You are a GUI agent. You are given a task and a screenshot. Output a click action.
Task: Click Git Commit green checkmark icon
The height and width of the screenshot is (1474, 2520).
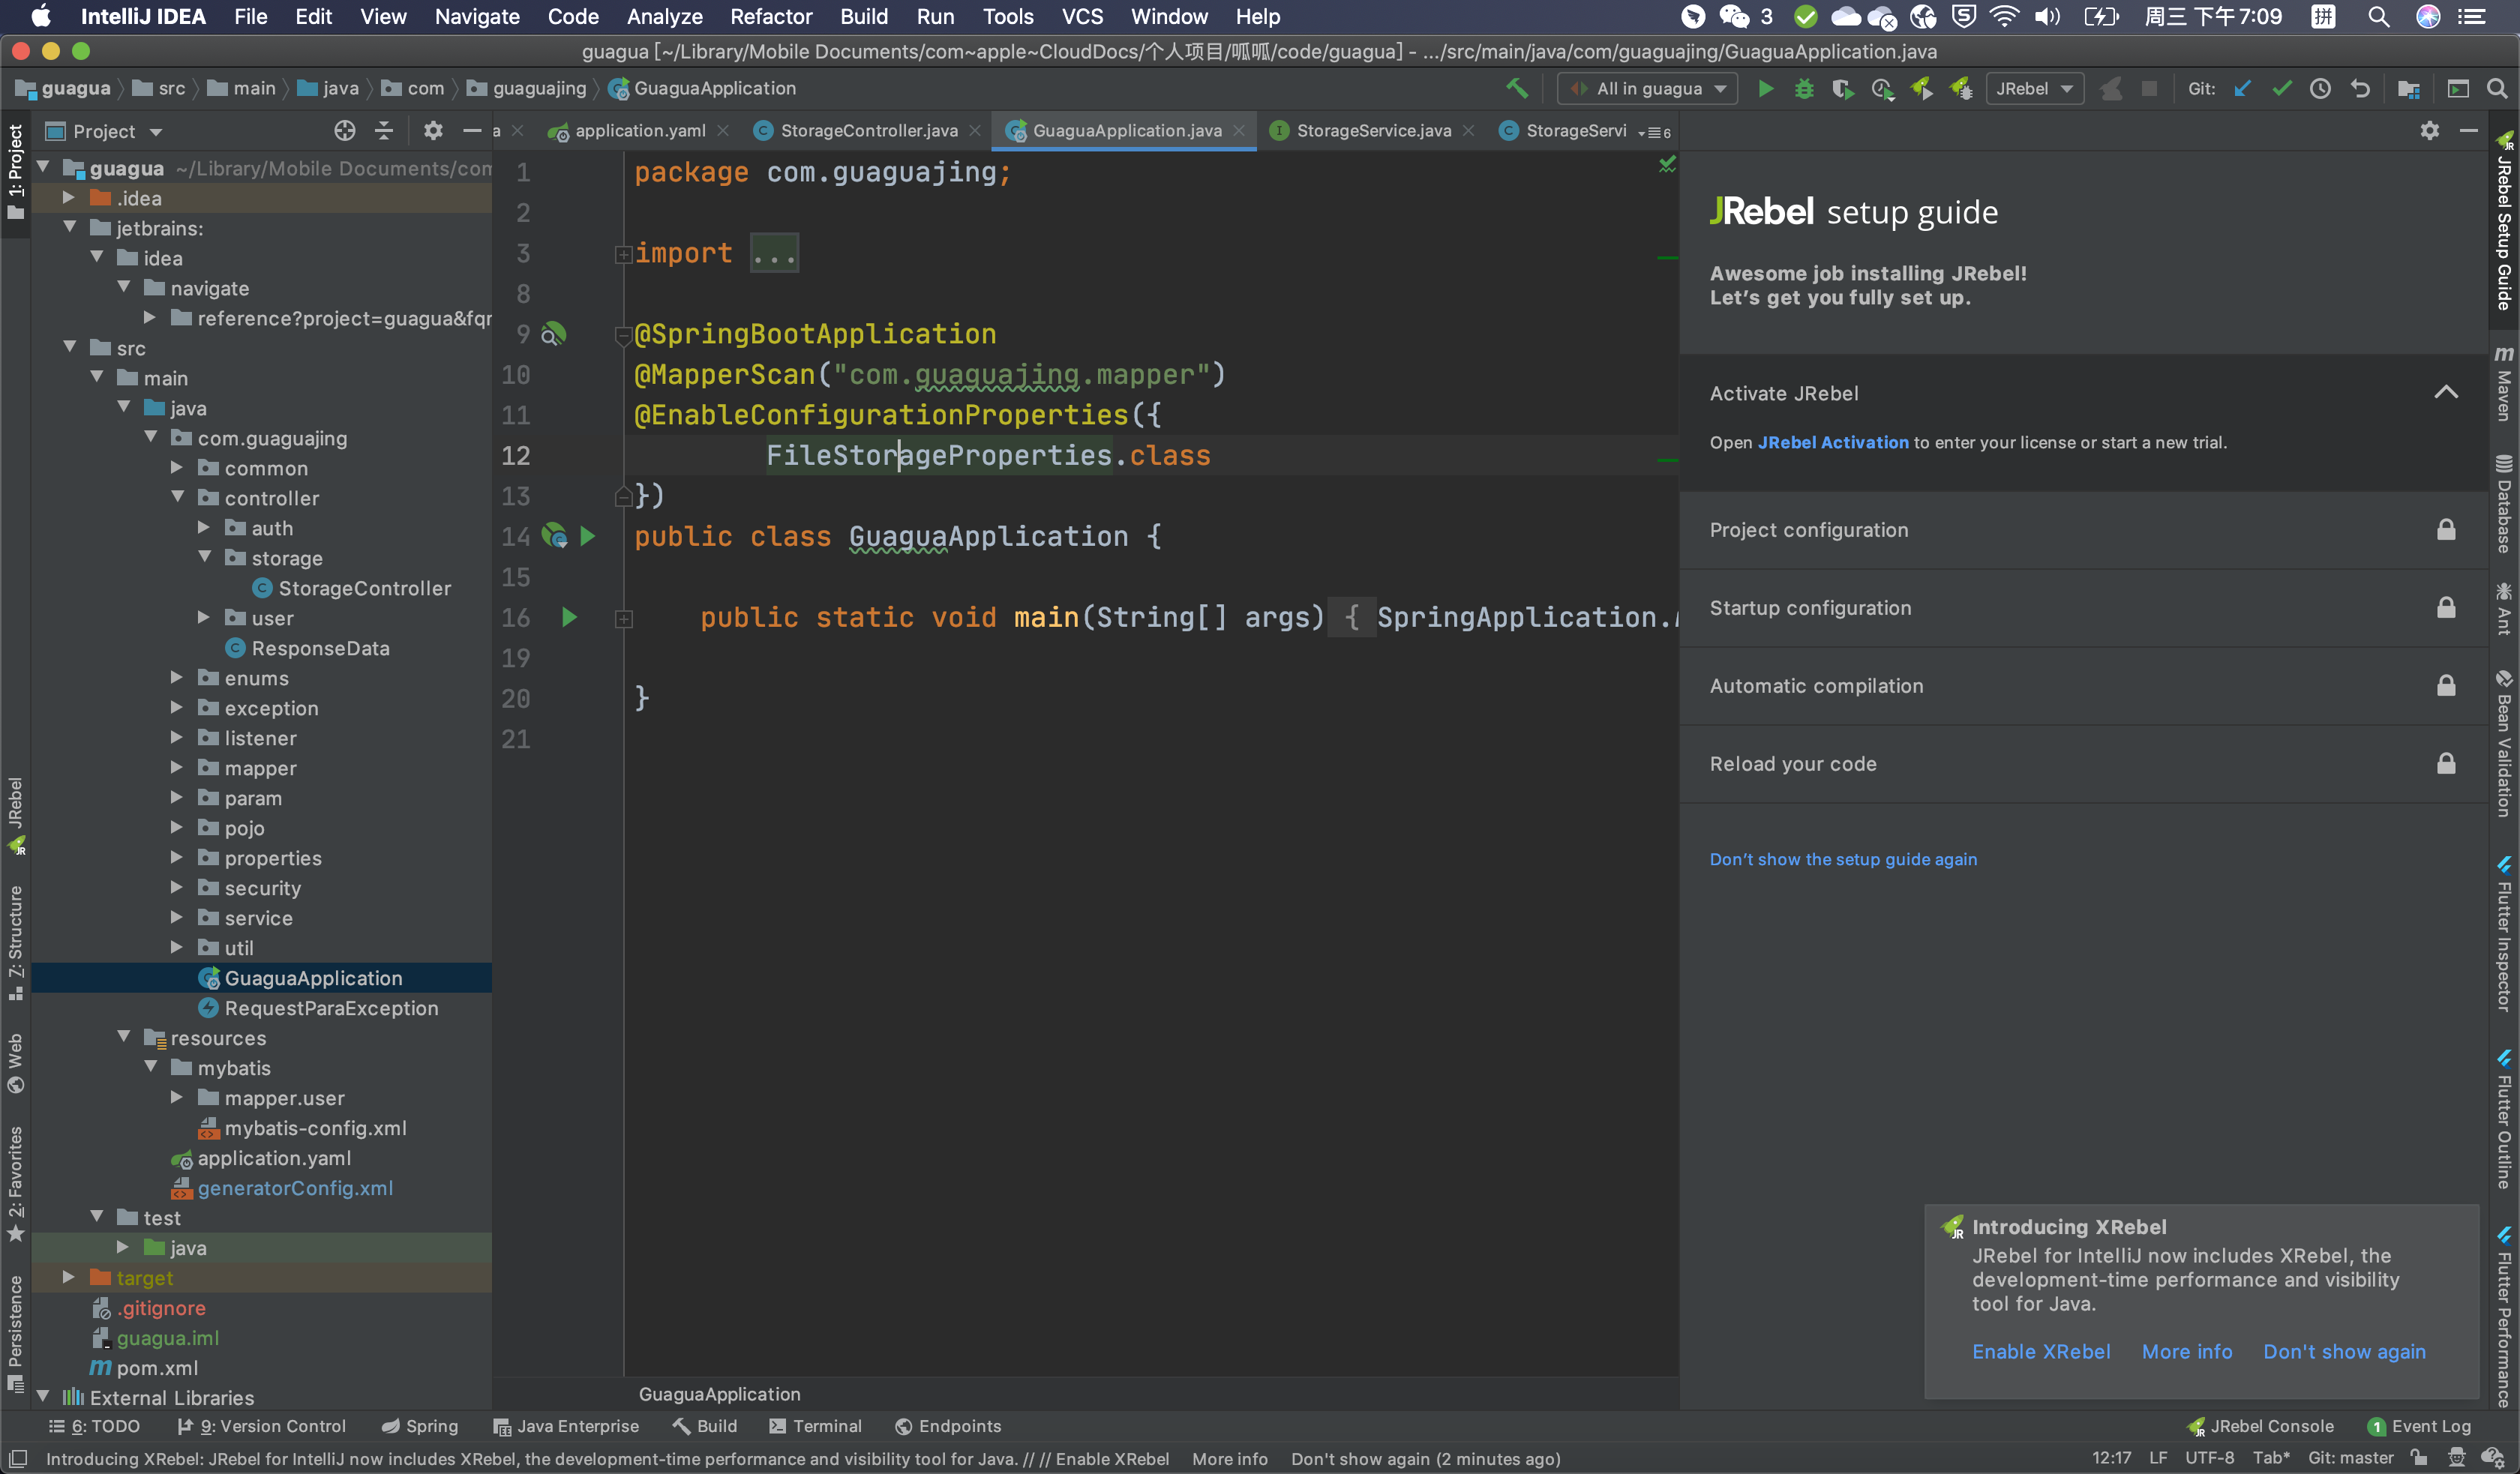[2281, 88]
